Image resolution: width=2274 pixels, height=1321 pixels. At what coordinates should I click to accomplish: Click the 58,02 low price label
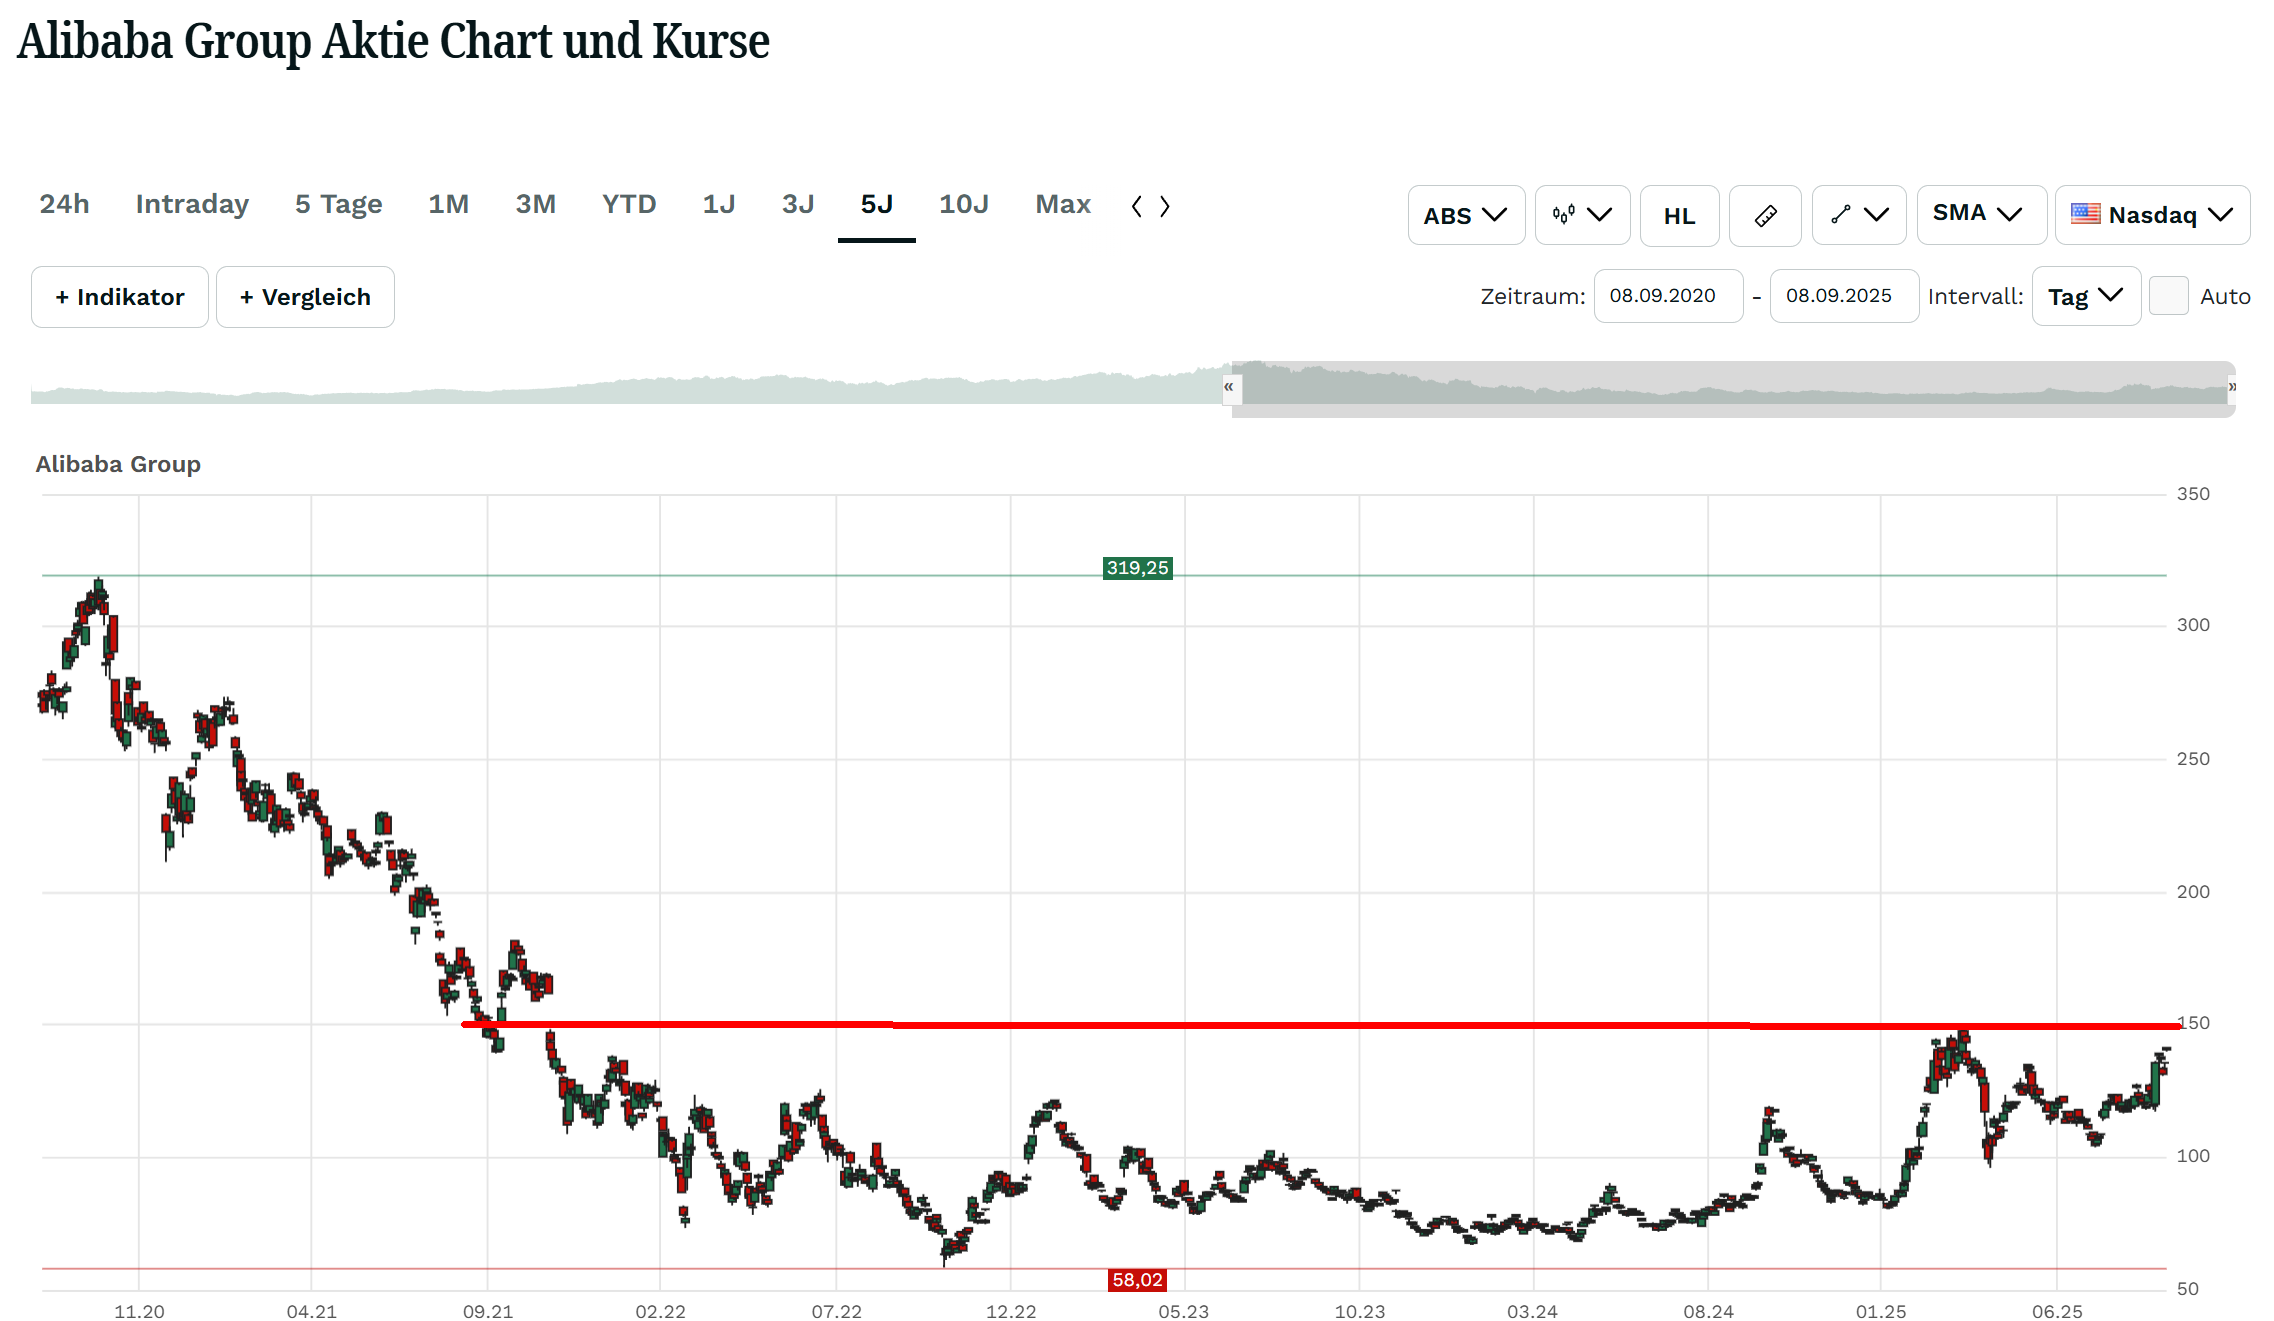[x=1137, y=1280]
